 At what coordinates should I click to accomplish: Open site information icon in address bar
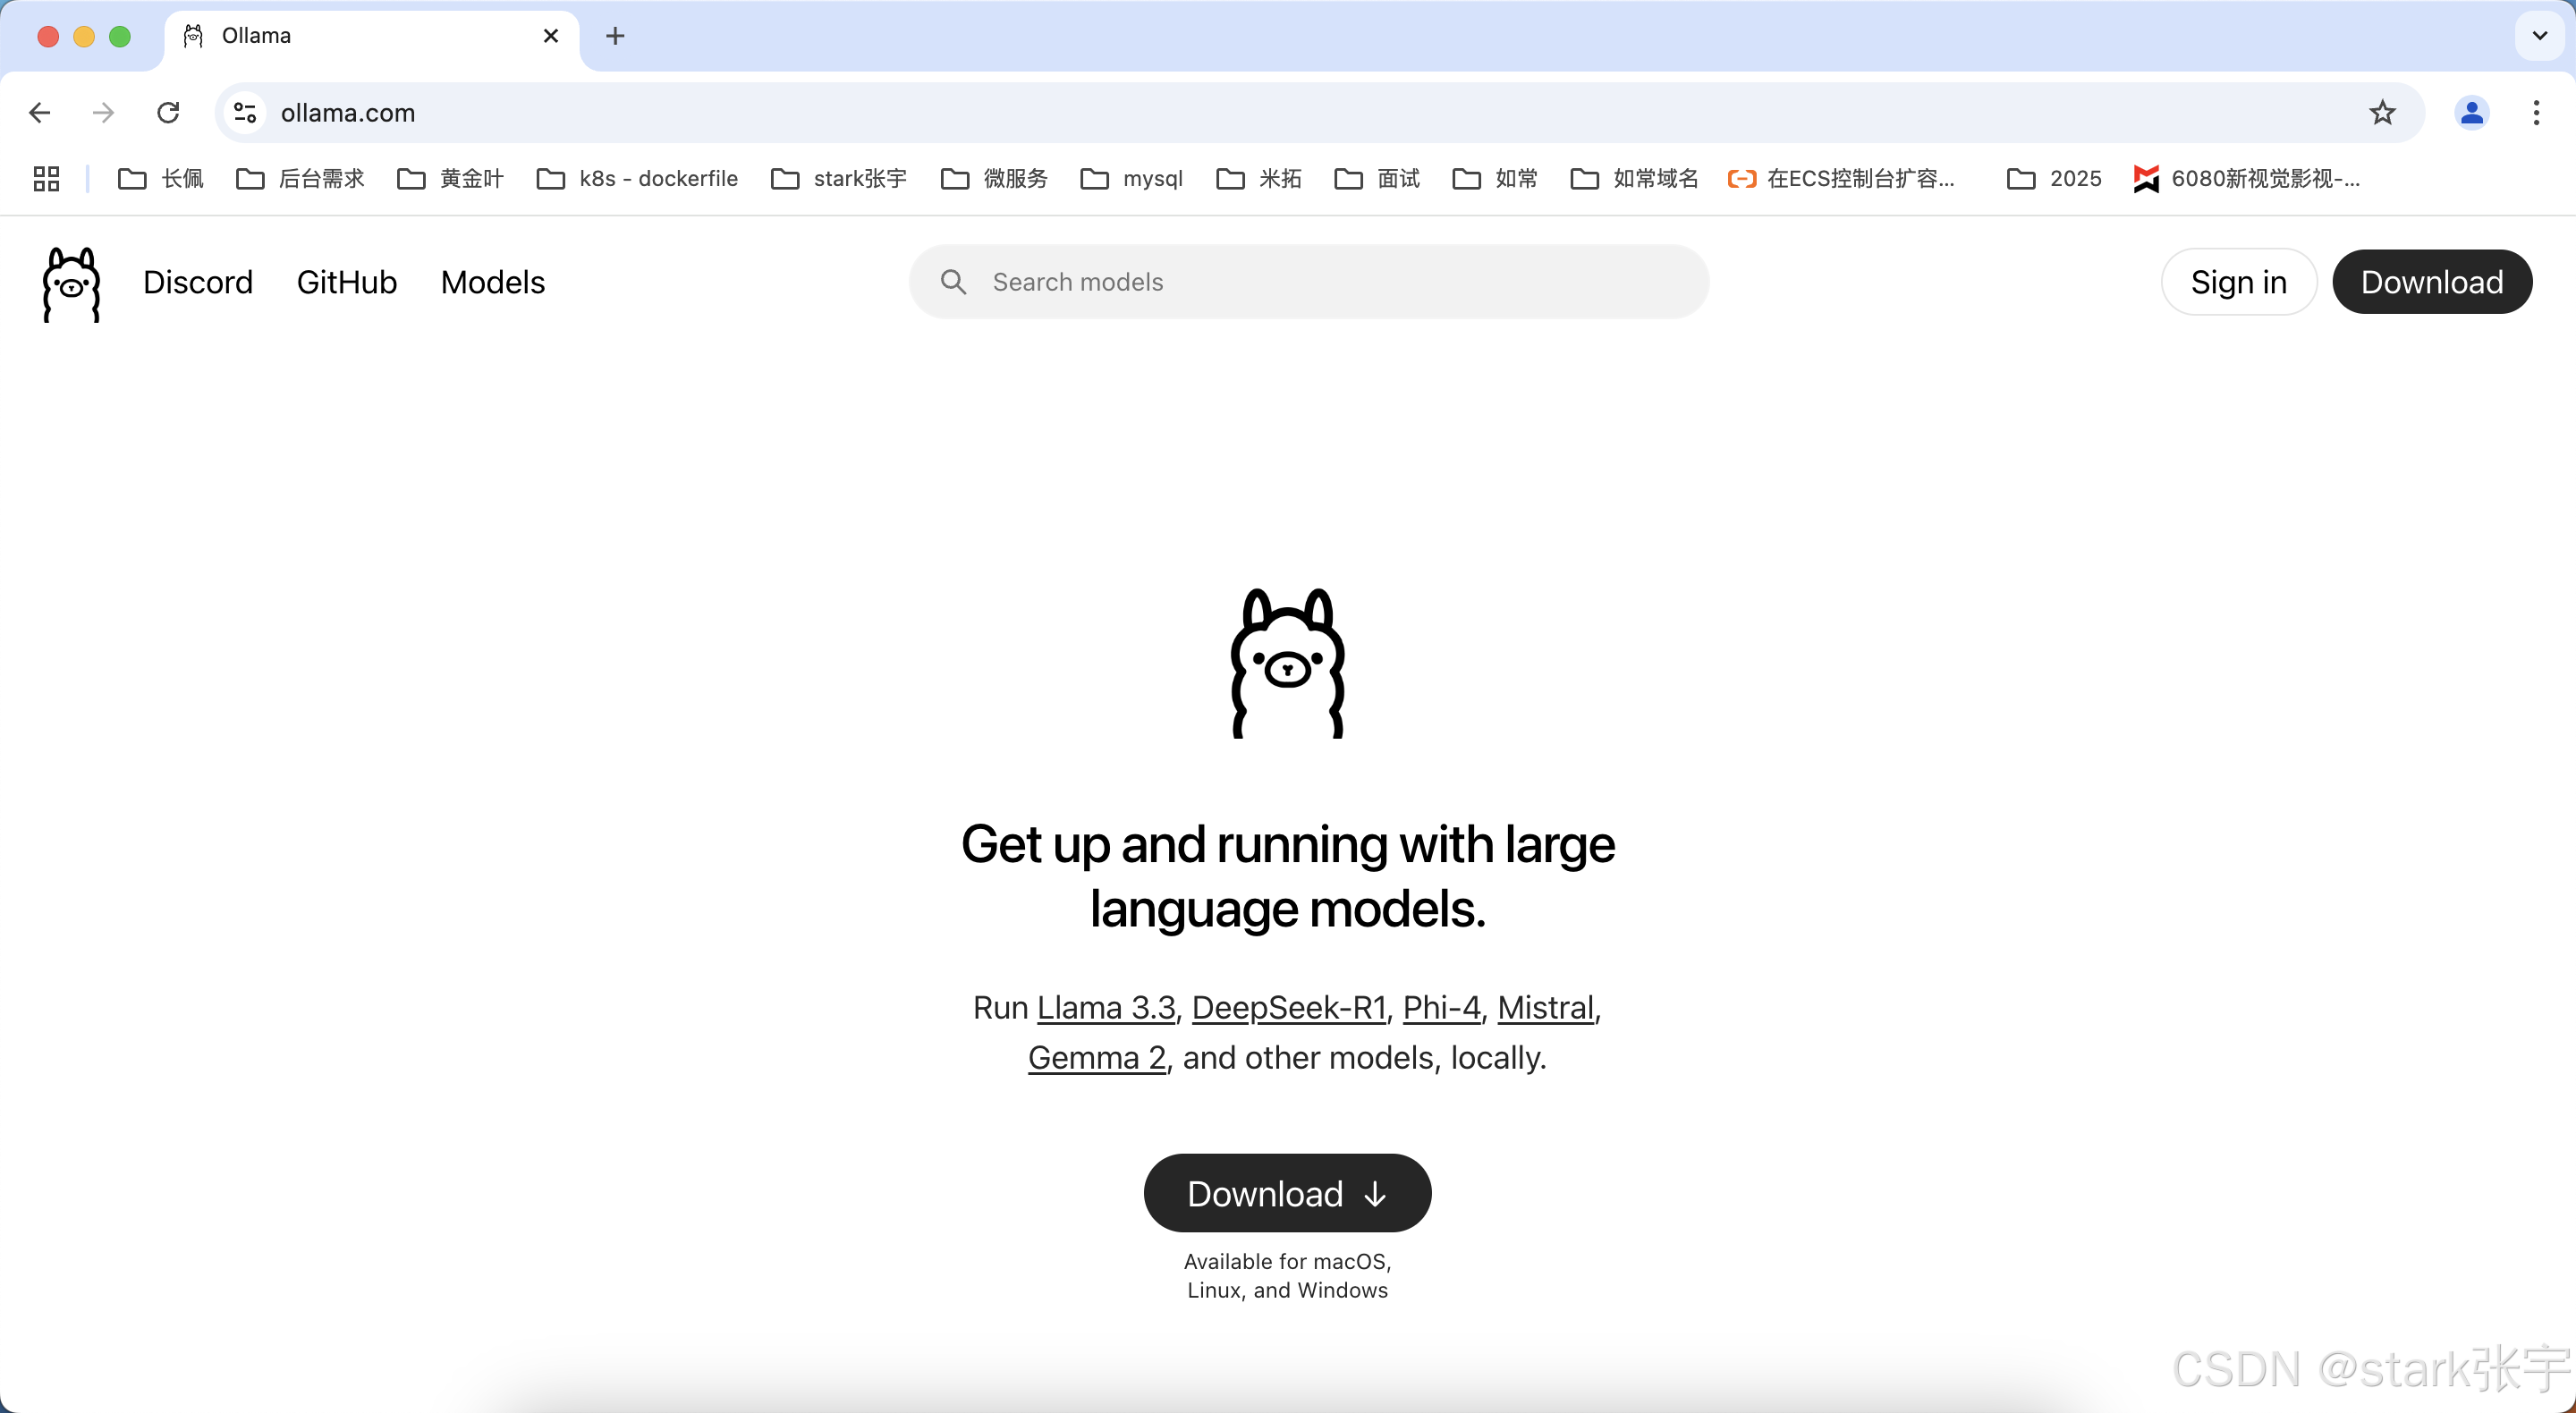245,113
